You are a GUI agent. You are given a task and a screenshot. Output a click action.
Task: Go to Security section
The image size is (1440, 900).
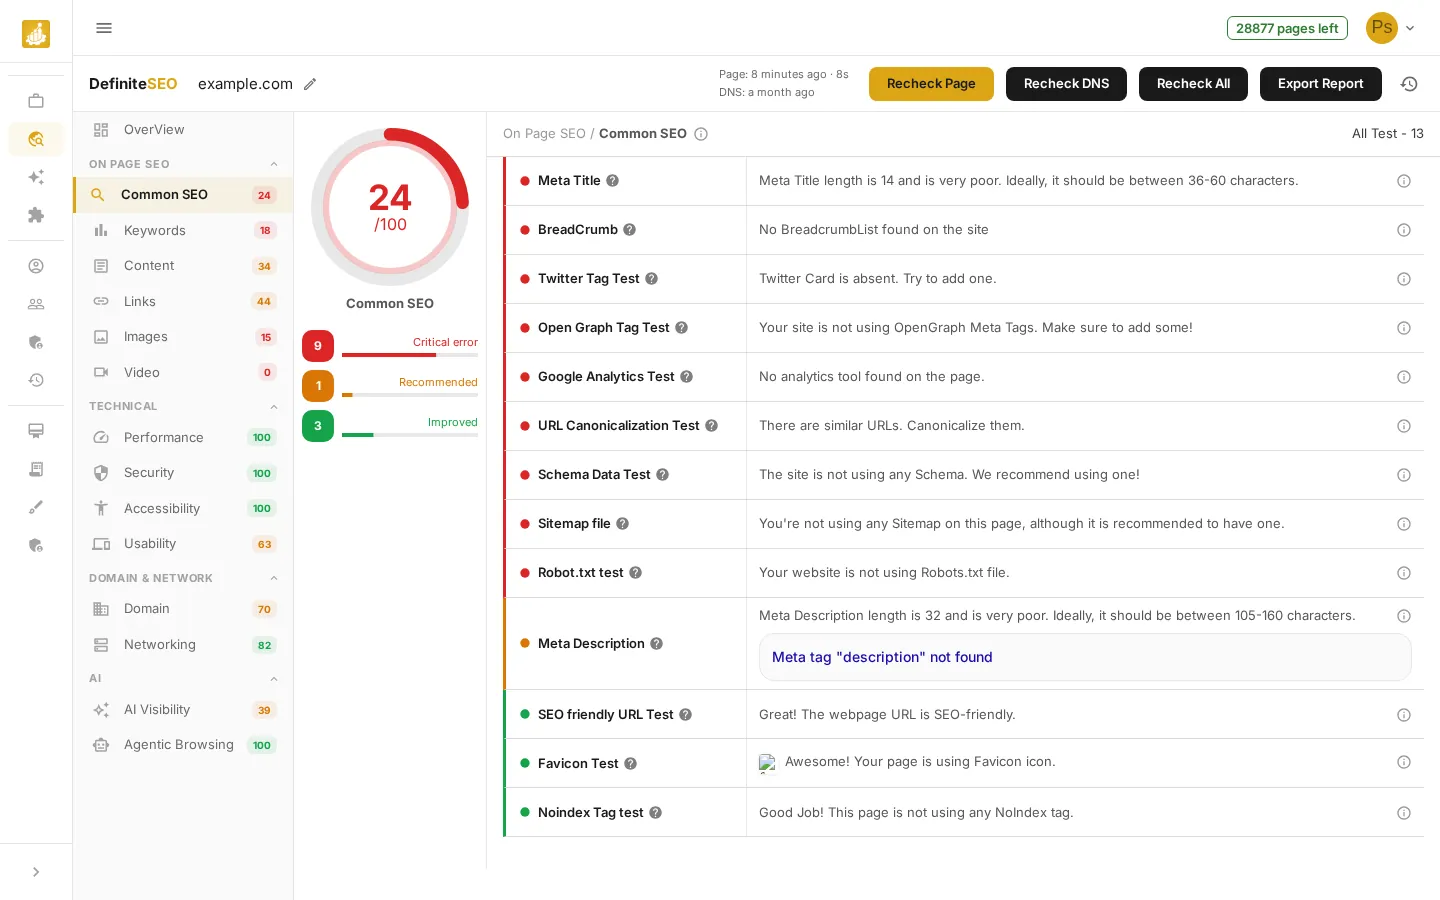[x=183, y=473]
